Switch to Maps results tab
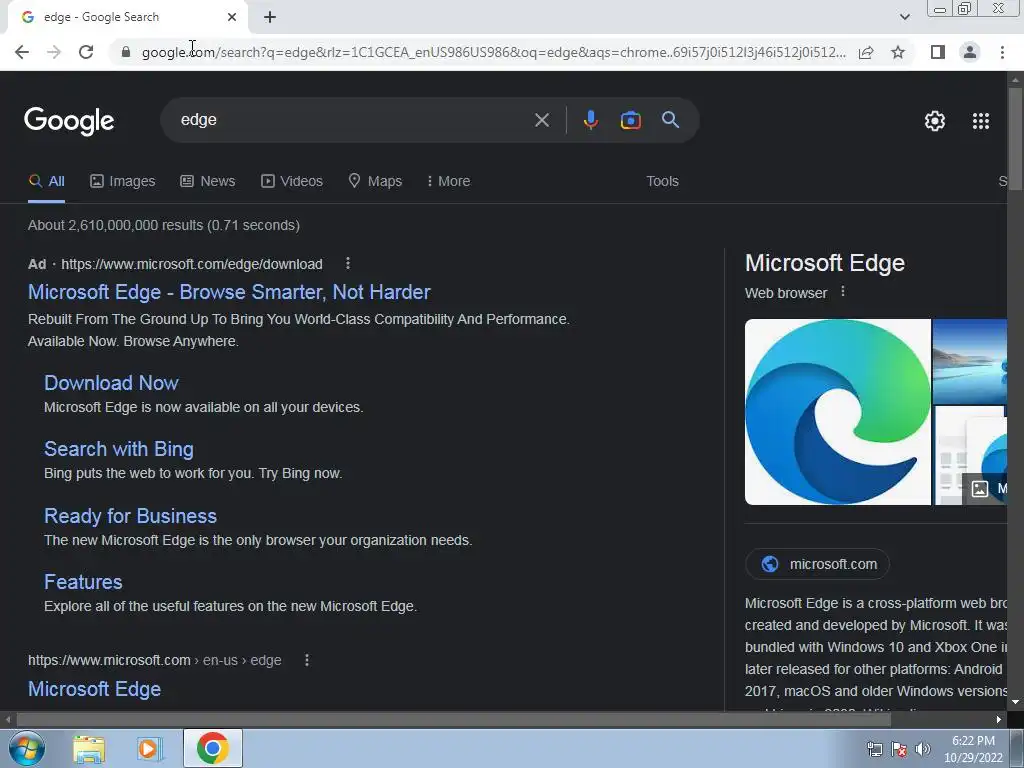The width and height of the screenshot is (1024, 768). pyautogui.click(x=375, y=182)
